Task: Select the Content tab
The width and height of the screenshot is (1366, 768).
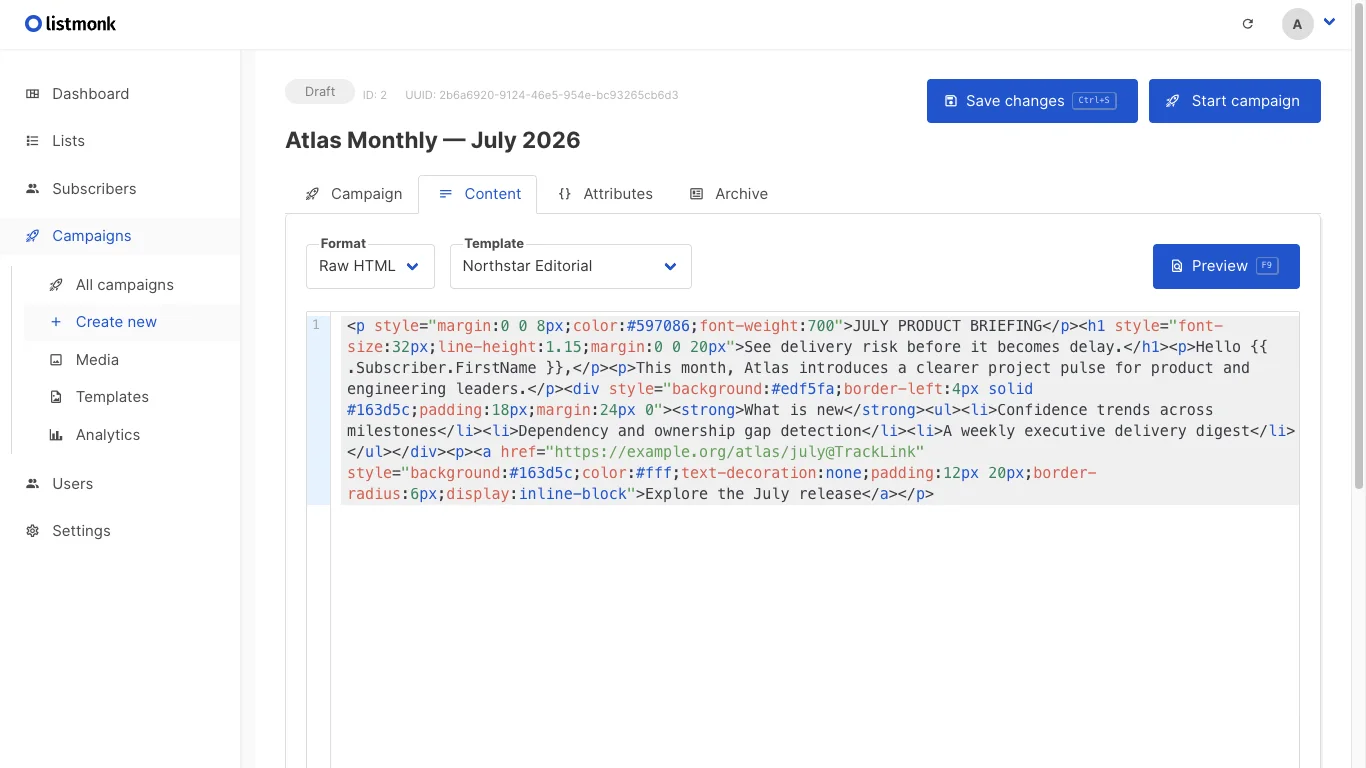Action: click(x=478, y=194)
